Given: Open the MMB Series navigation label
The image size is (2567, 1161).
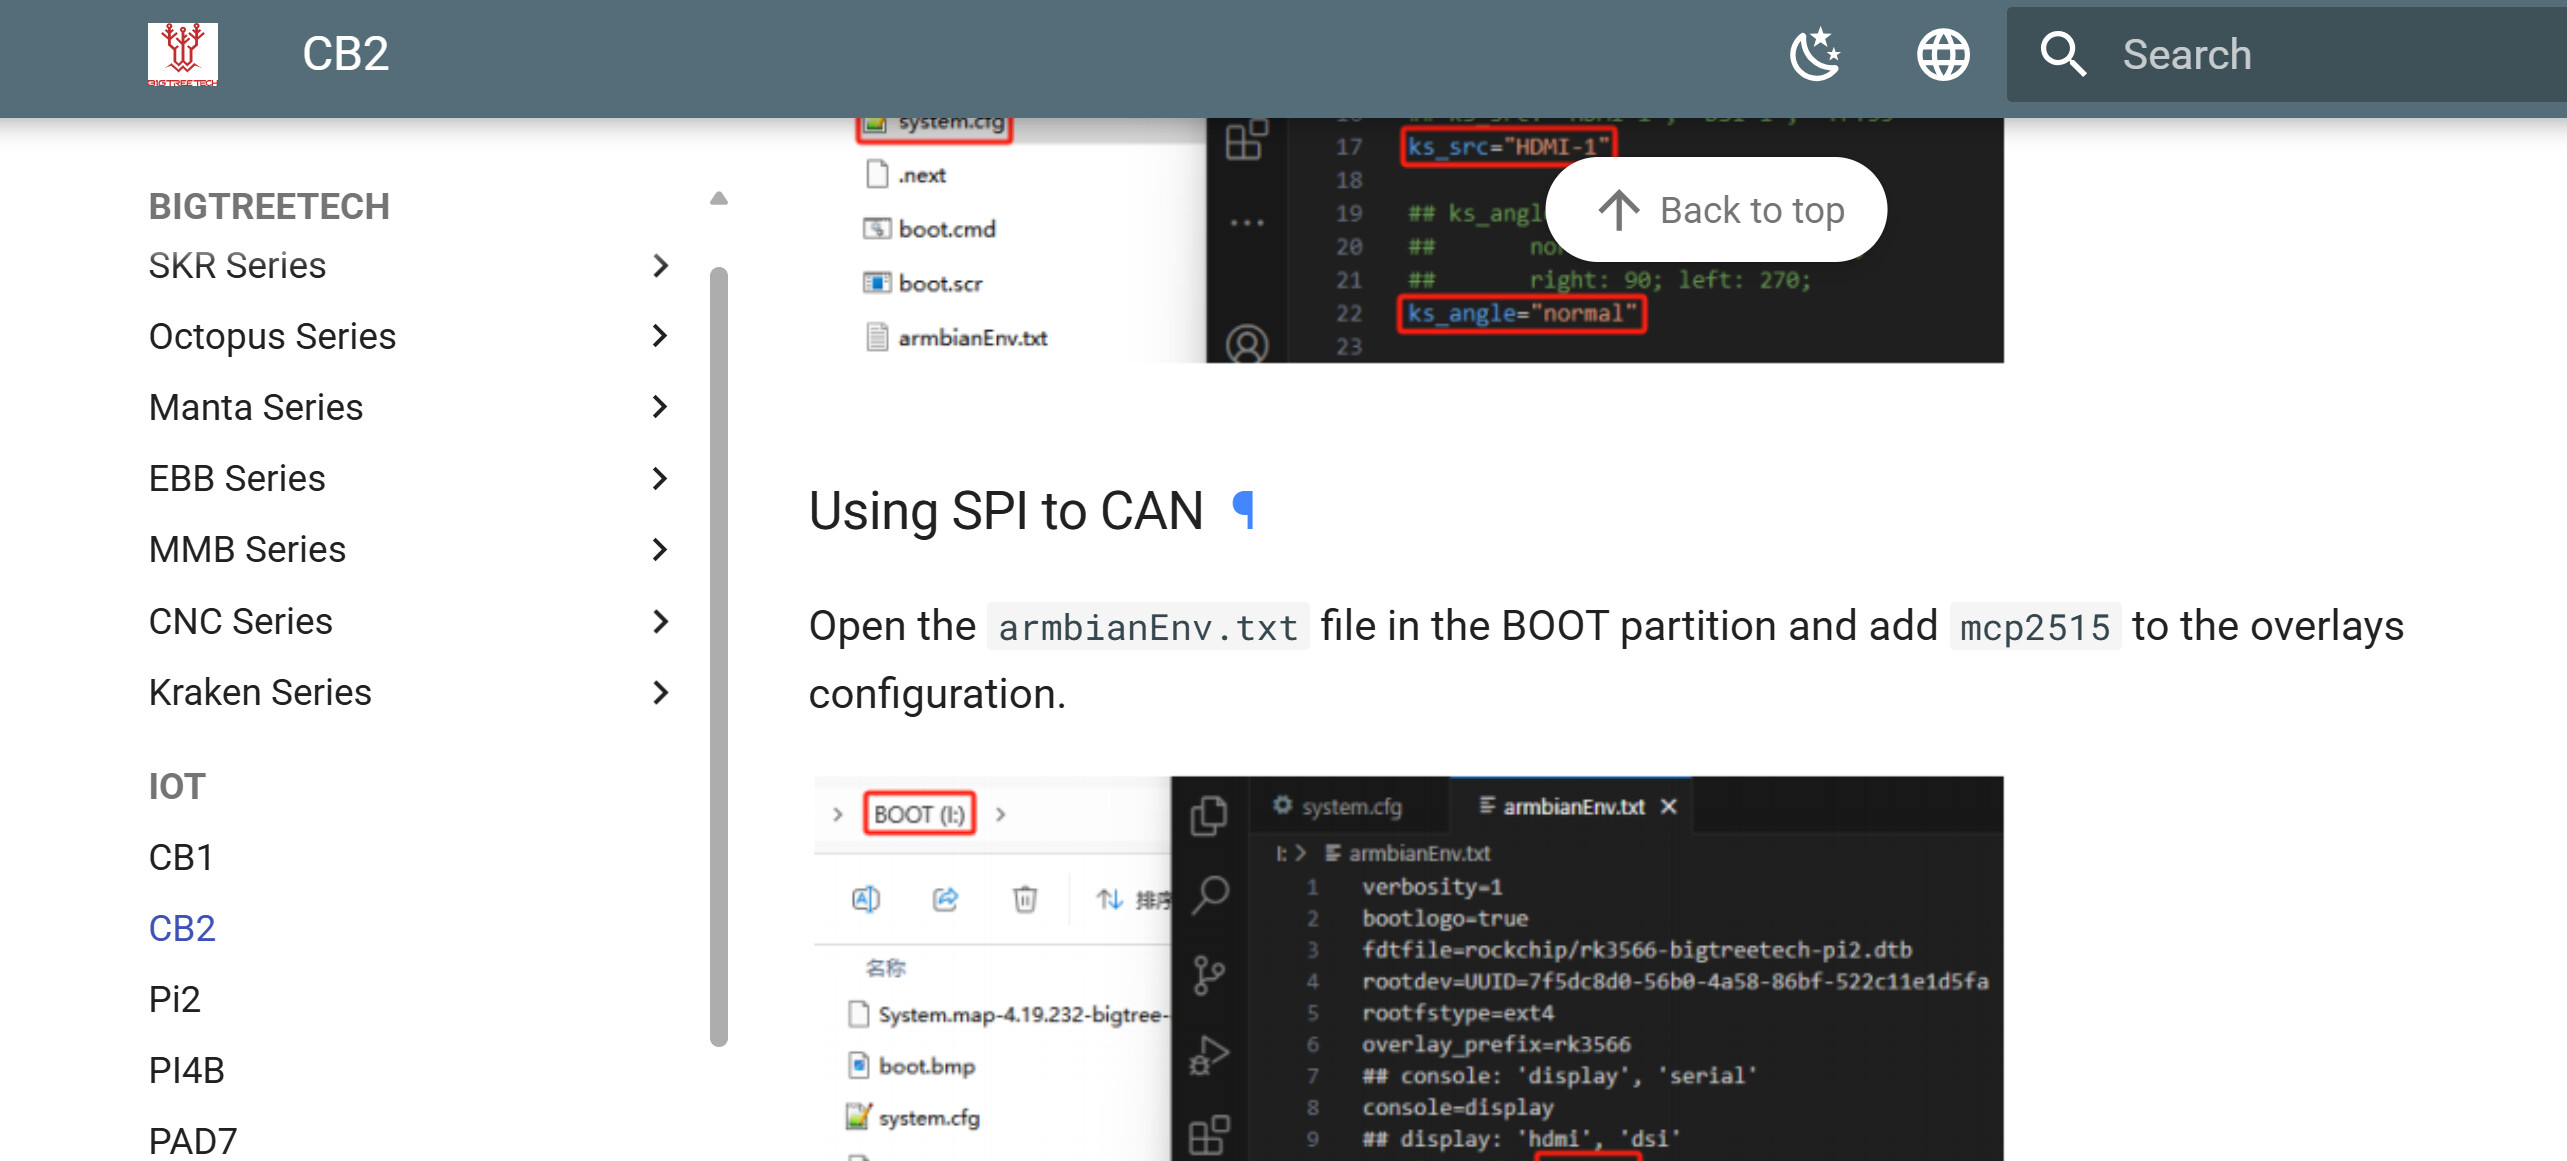Looking at the screenshot, I should point(247,549).
